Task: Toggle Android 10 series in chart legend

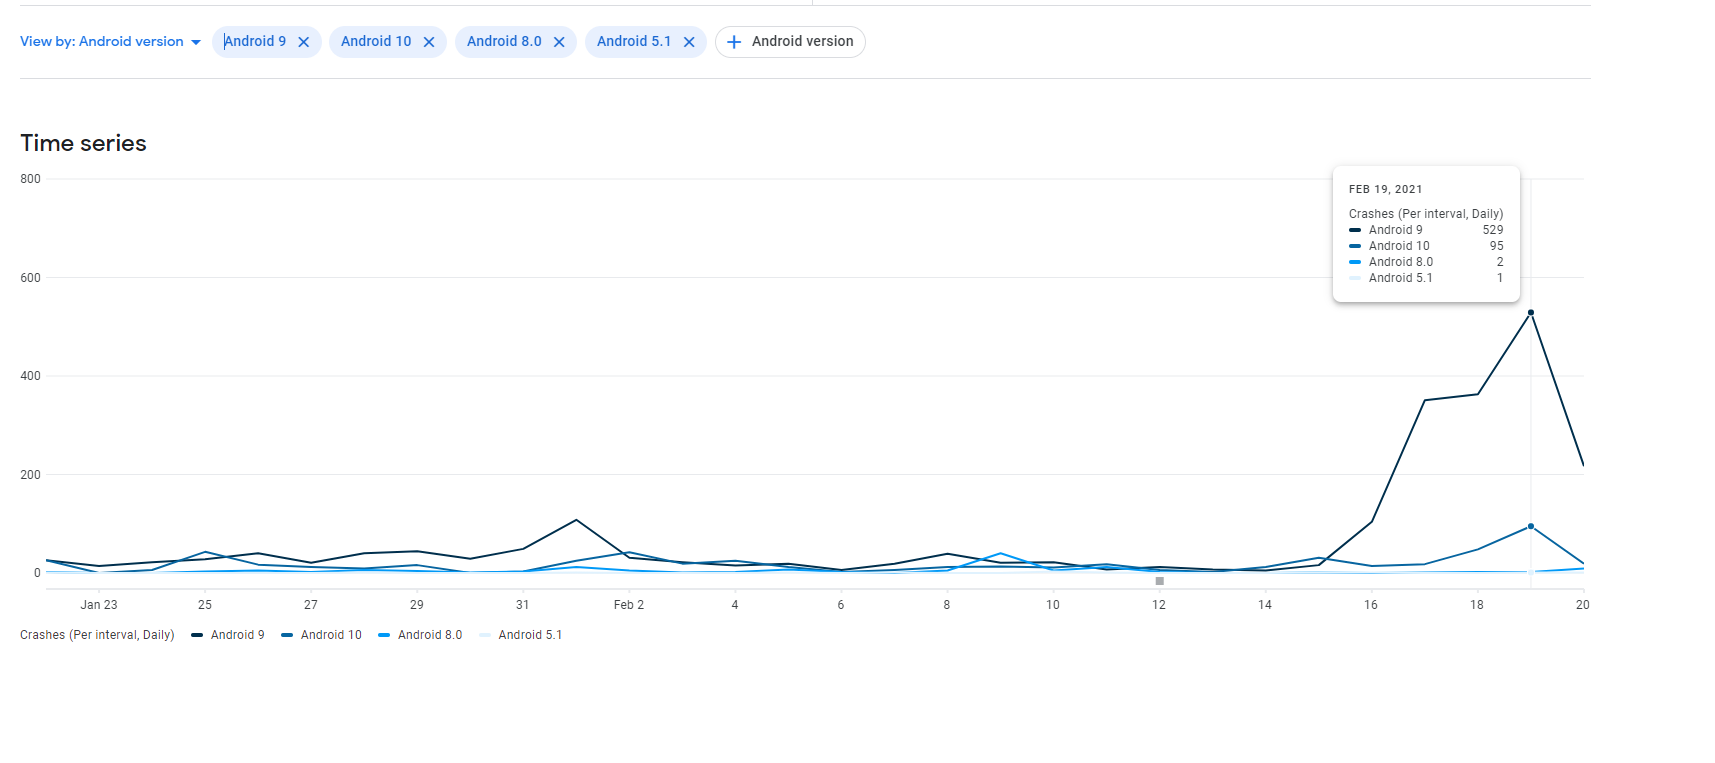Action: tap(331, 635)
